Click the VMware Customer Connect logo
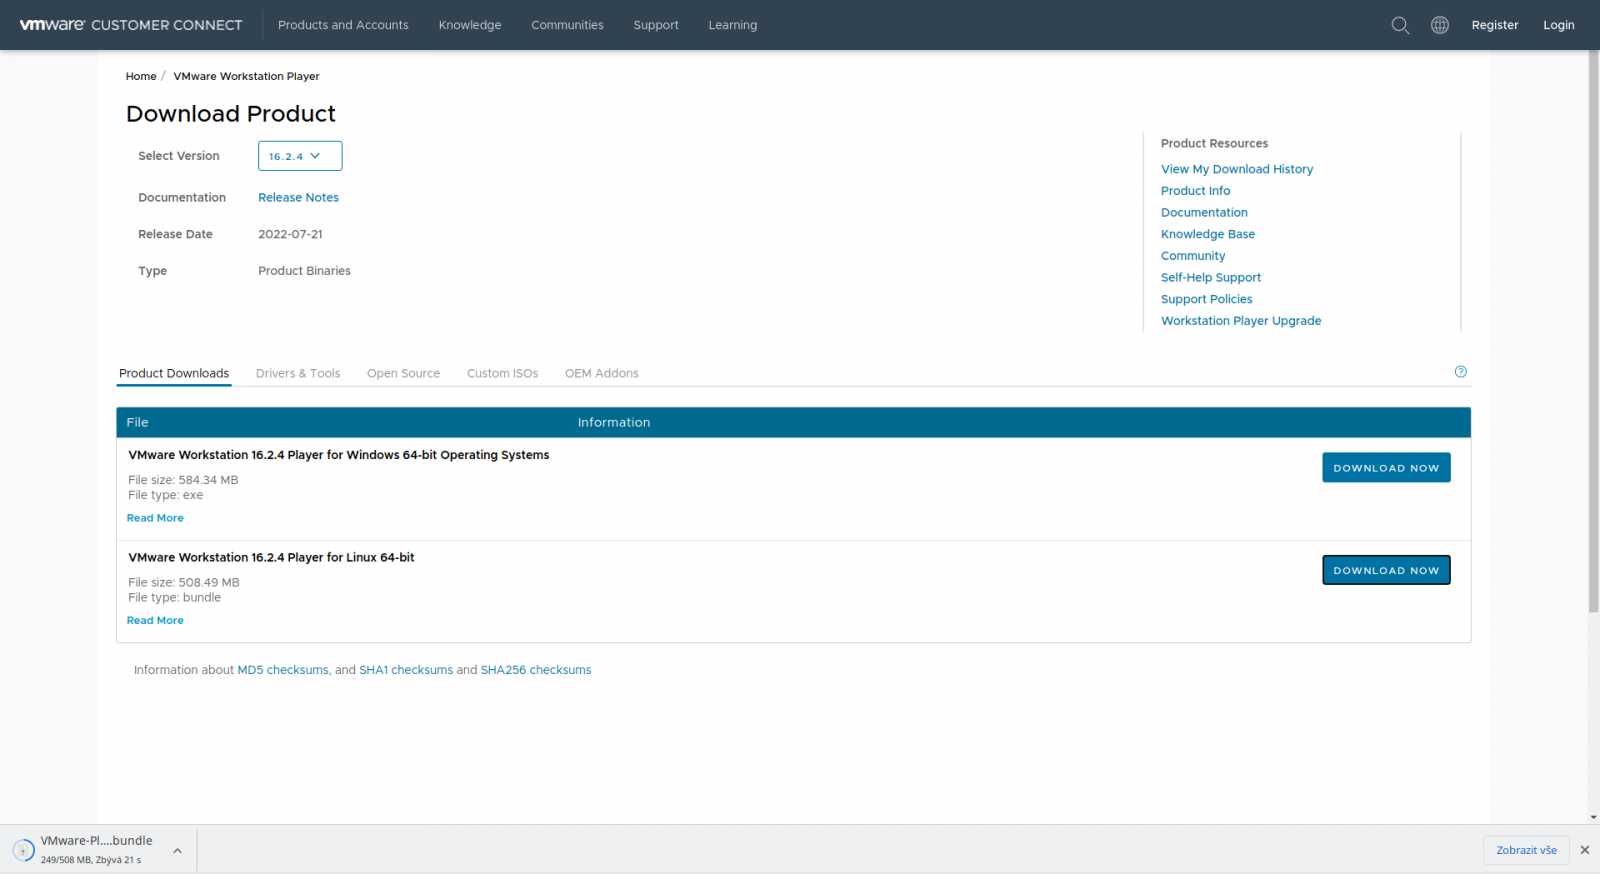 [x=131, y=25]
